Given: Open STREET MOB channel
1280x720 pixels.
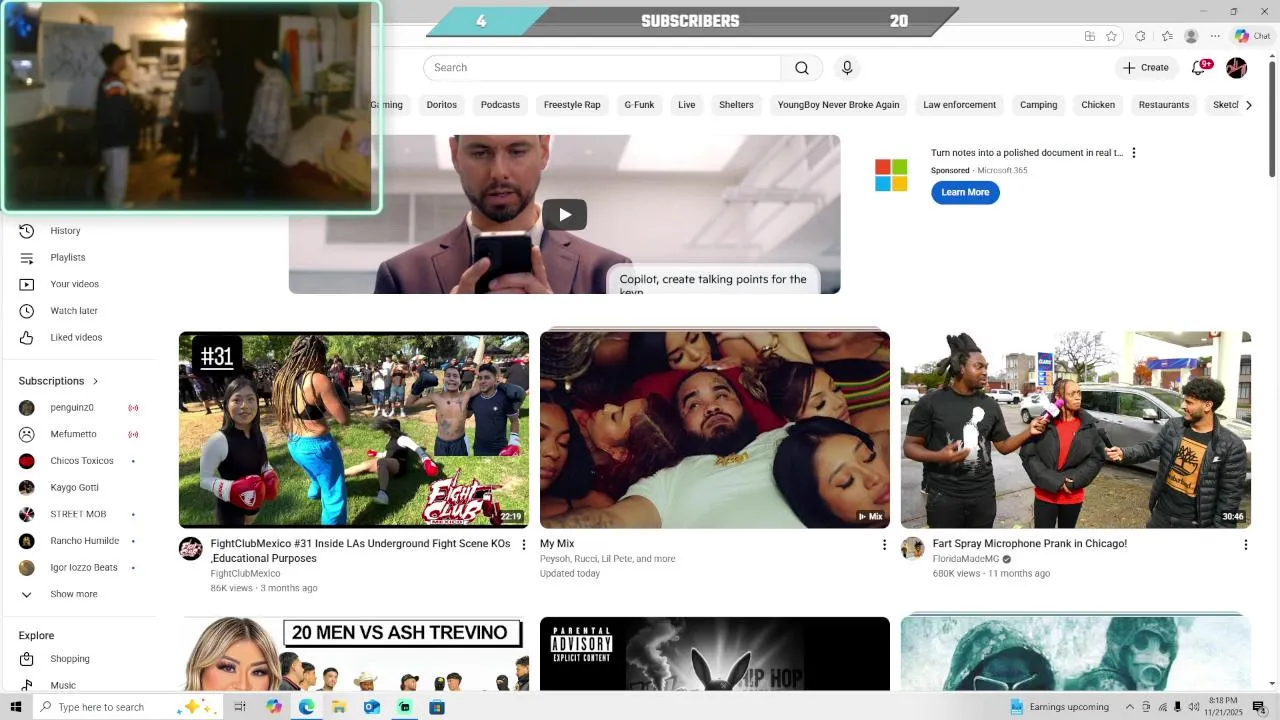Looking at the screenshot, I should point(78,514).
